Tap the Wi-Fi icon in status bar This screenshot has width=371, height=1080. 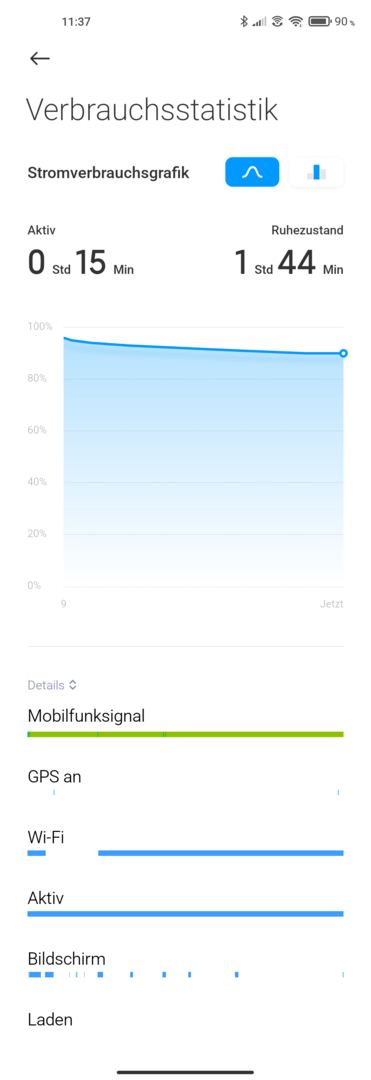pyautogui.click(x=296, y=21)
